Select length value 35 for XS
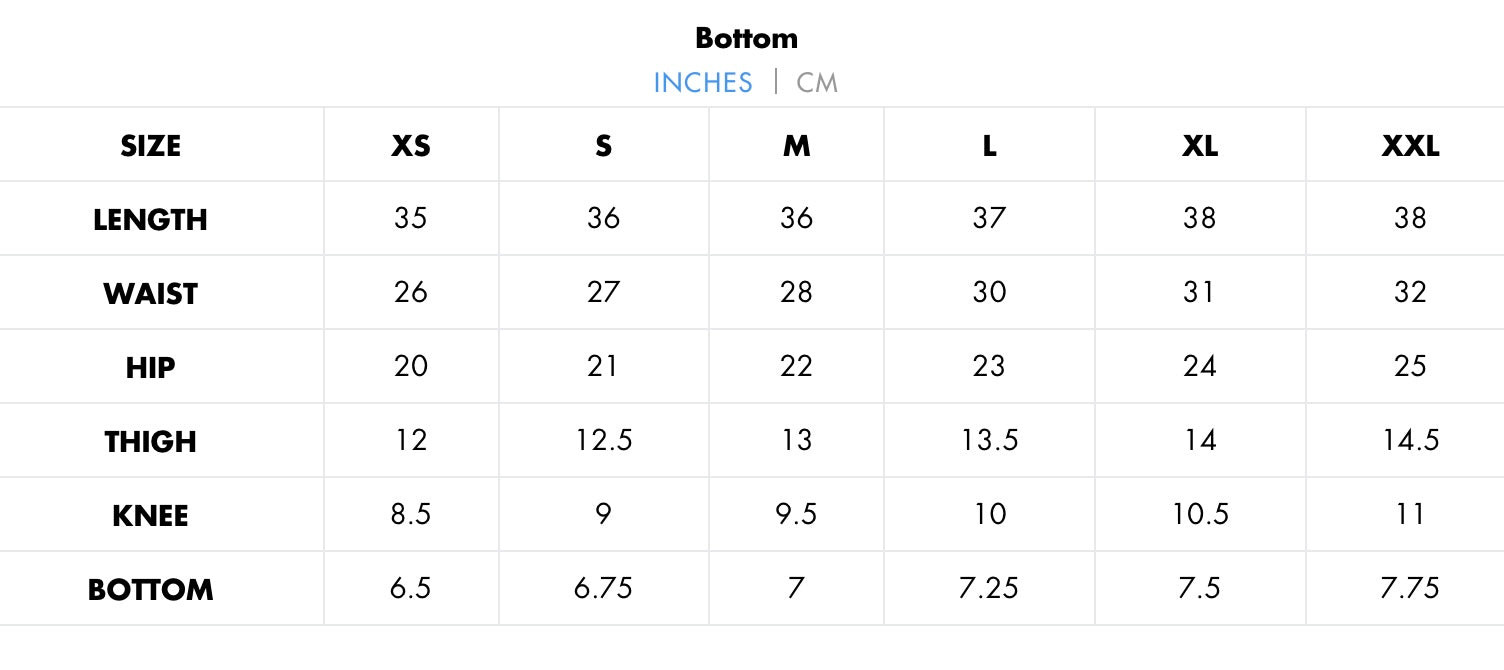The image size is (1504, 670). click(x=410, y=218)
